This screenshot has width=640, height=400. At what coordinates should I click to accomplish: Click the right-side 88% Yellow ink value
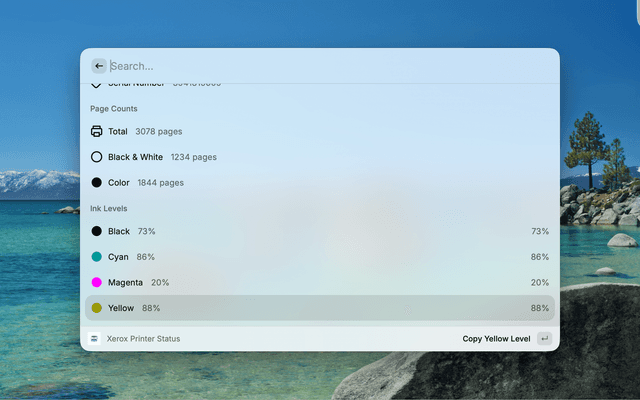tap(540, 308)
